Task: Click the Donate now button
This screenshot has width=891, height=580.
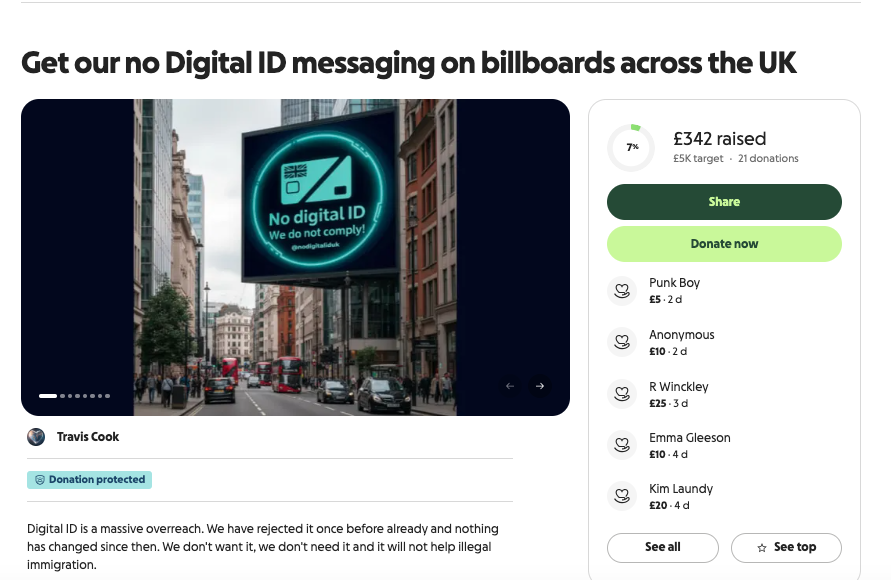Action: (x=724, y=244)
